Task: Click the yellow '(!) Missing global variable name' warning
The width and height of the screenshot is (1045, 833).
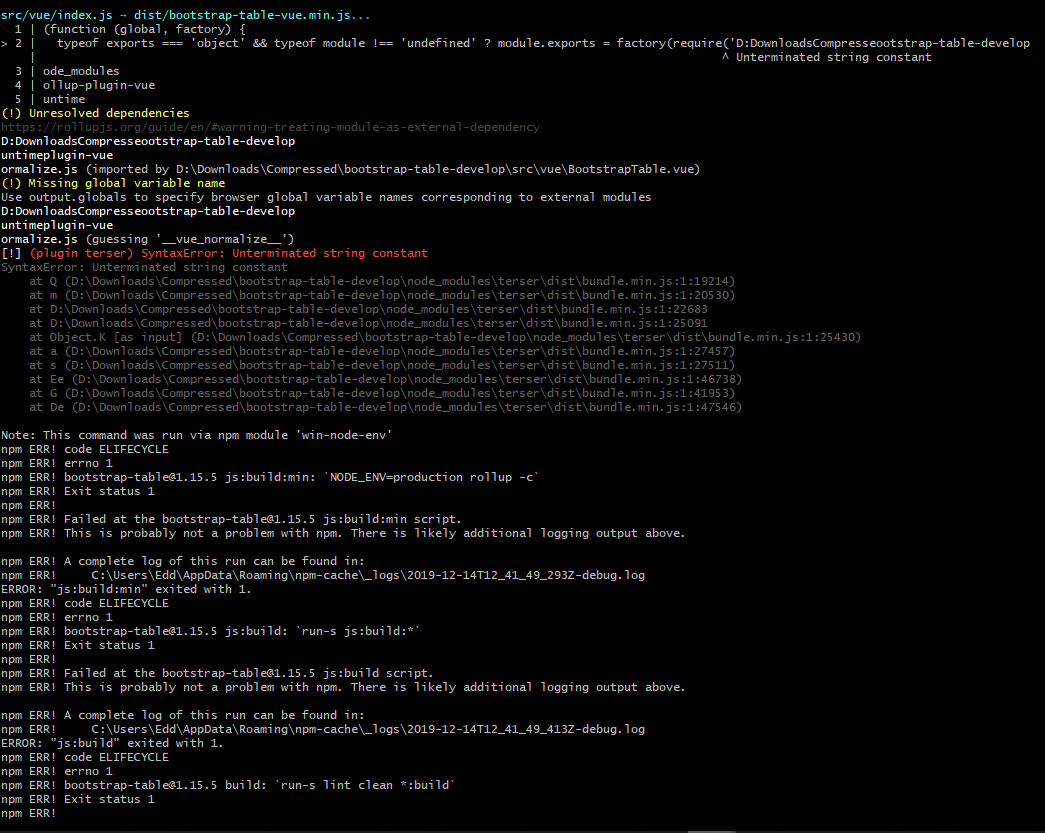Action: 113,183
